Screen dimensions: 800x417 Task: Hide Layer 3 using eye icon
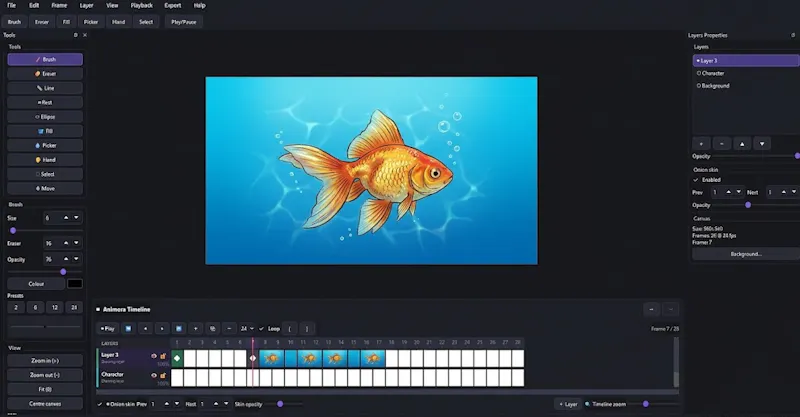click(x=154, y=356)
